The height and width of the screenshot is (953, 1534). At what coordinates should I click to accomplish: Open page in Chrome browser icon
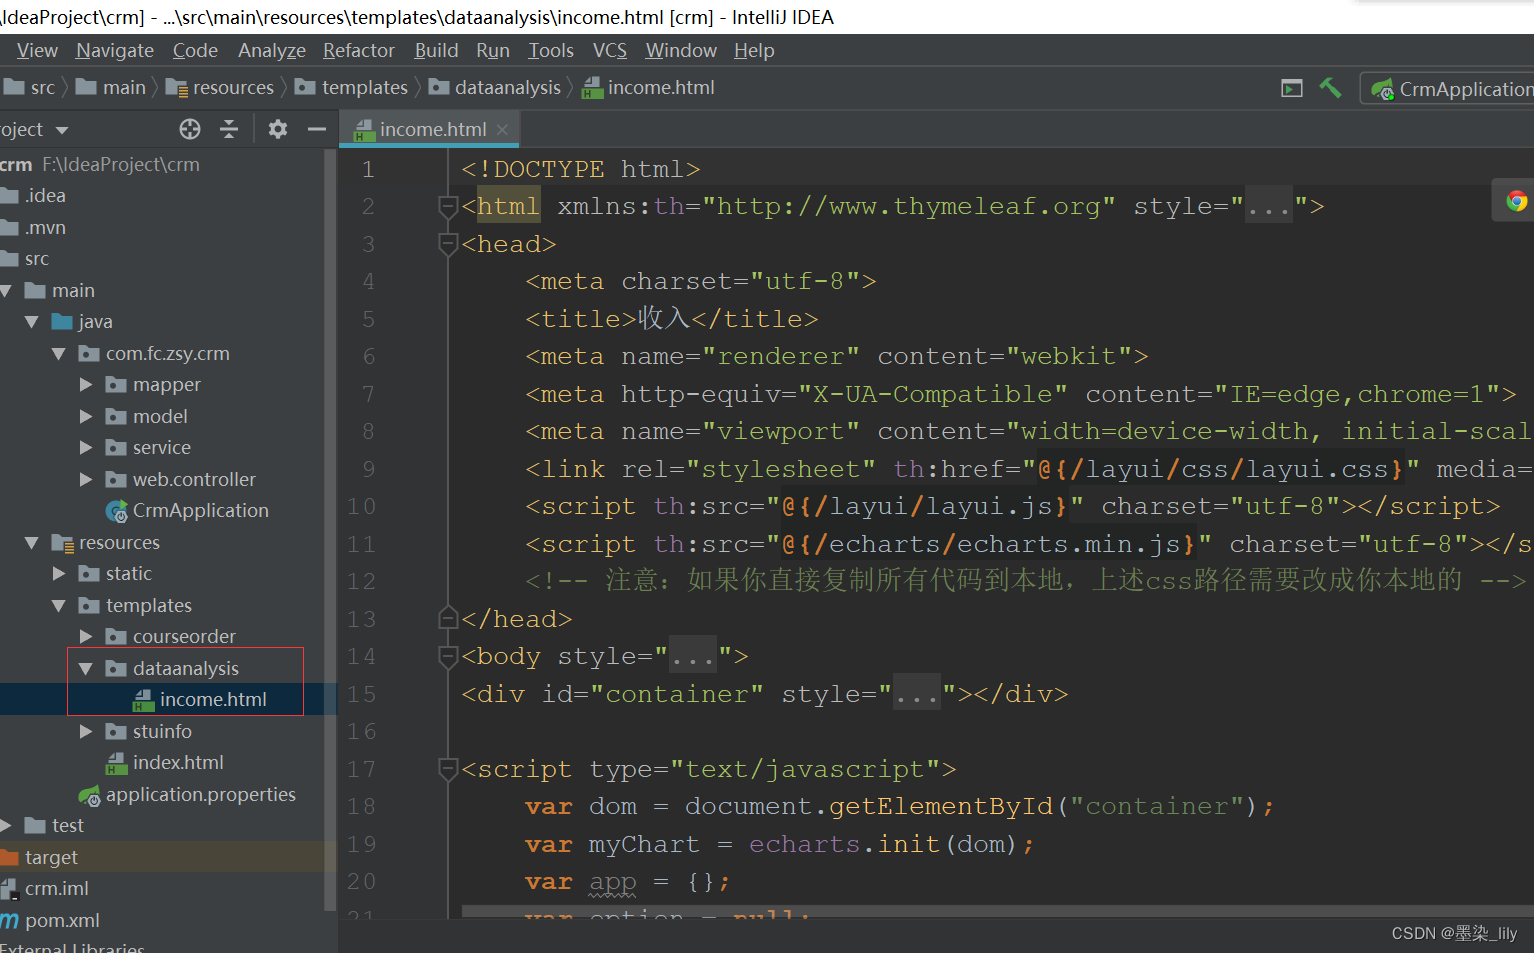(x=1517, y=201)
